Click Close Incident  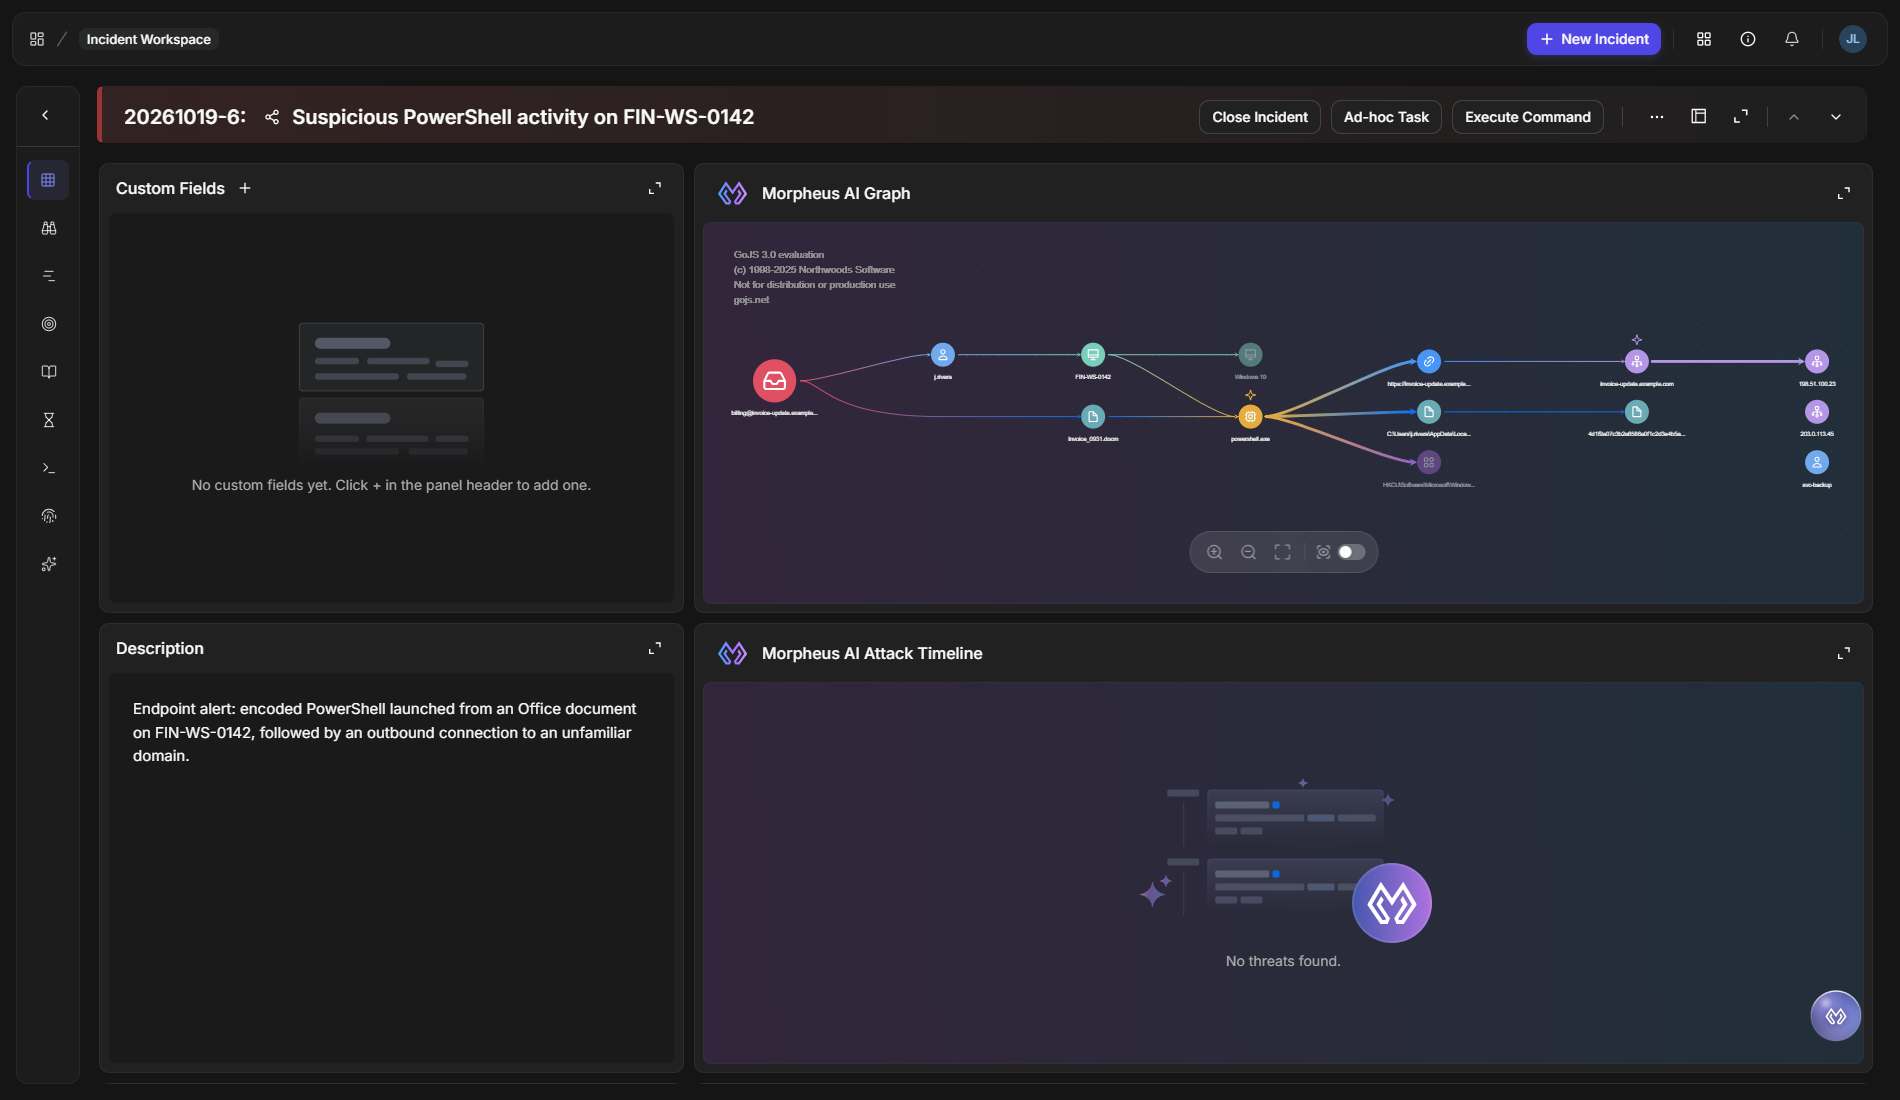[x=1259, y=117]
